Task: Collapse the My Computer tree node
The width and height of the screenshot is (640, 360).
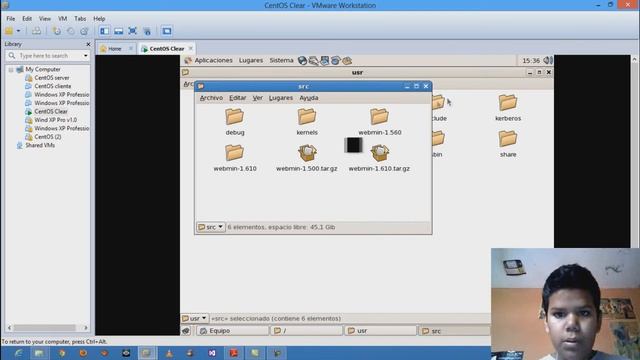Action: pyautogui.click(x=11, y=70)
